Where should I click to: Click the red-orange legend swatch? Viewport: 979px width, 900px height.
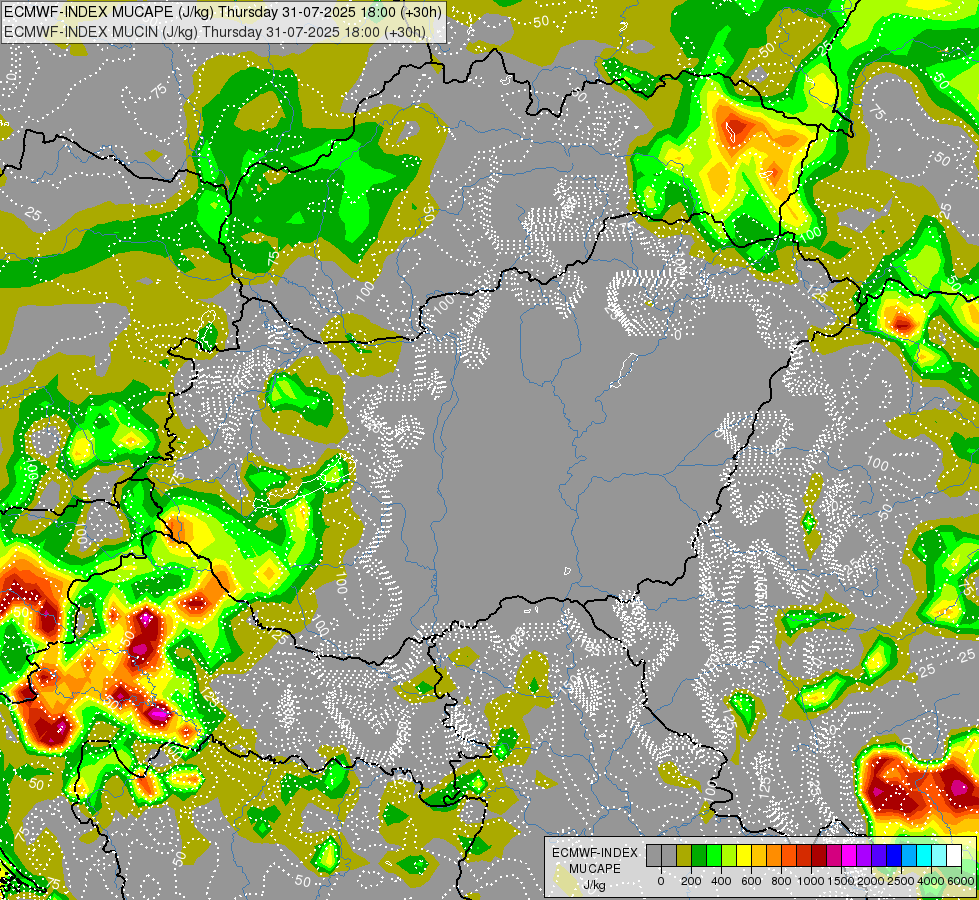pos(789,856)
